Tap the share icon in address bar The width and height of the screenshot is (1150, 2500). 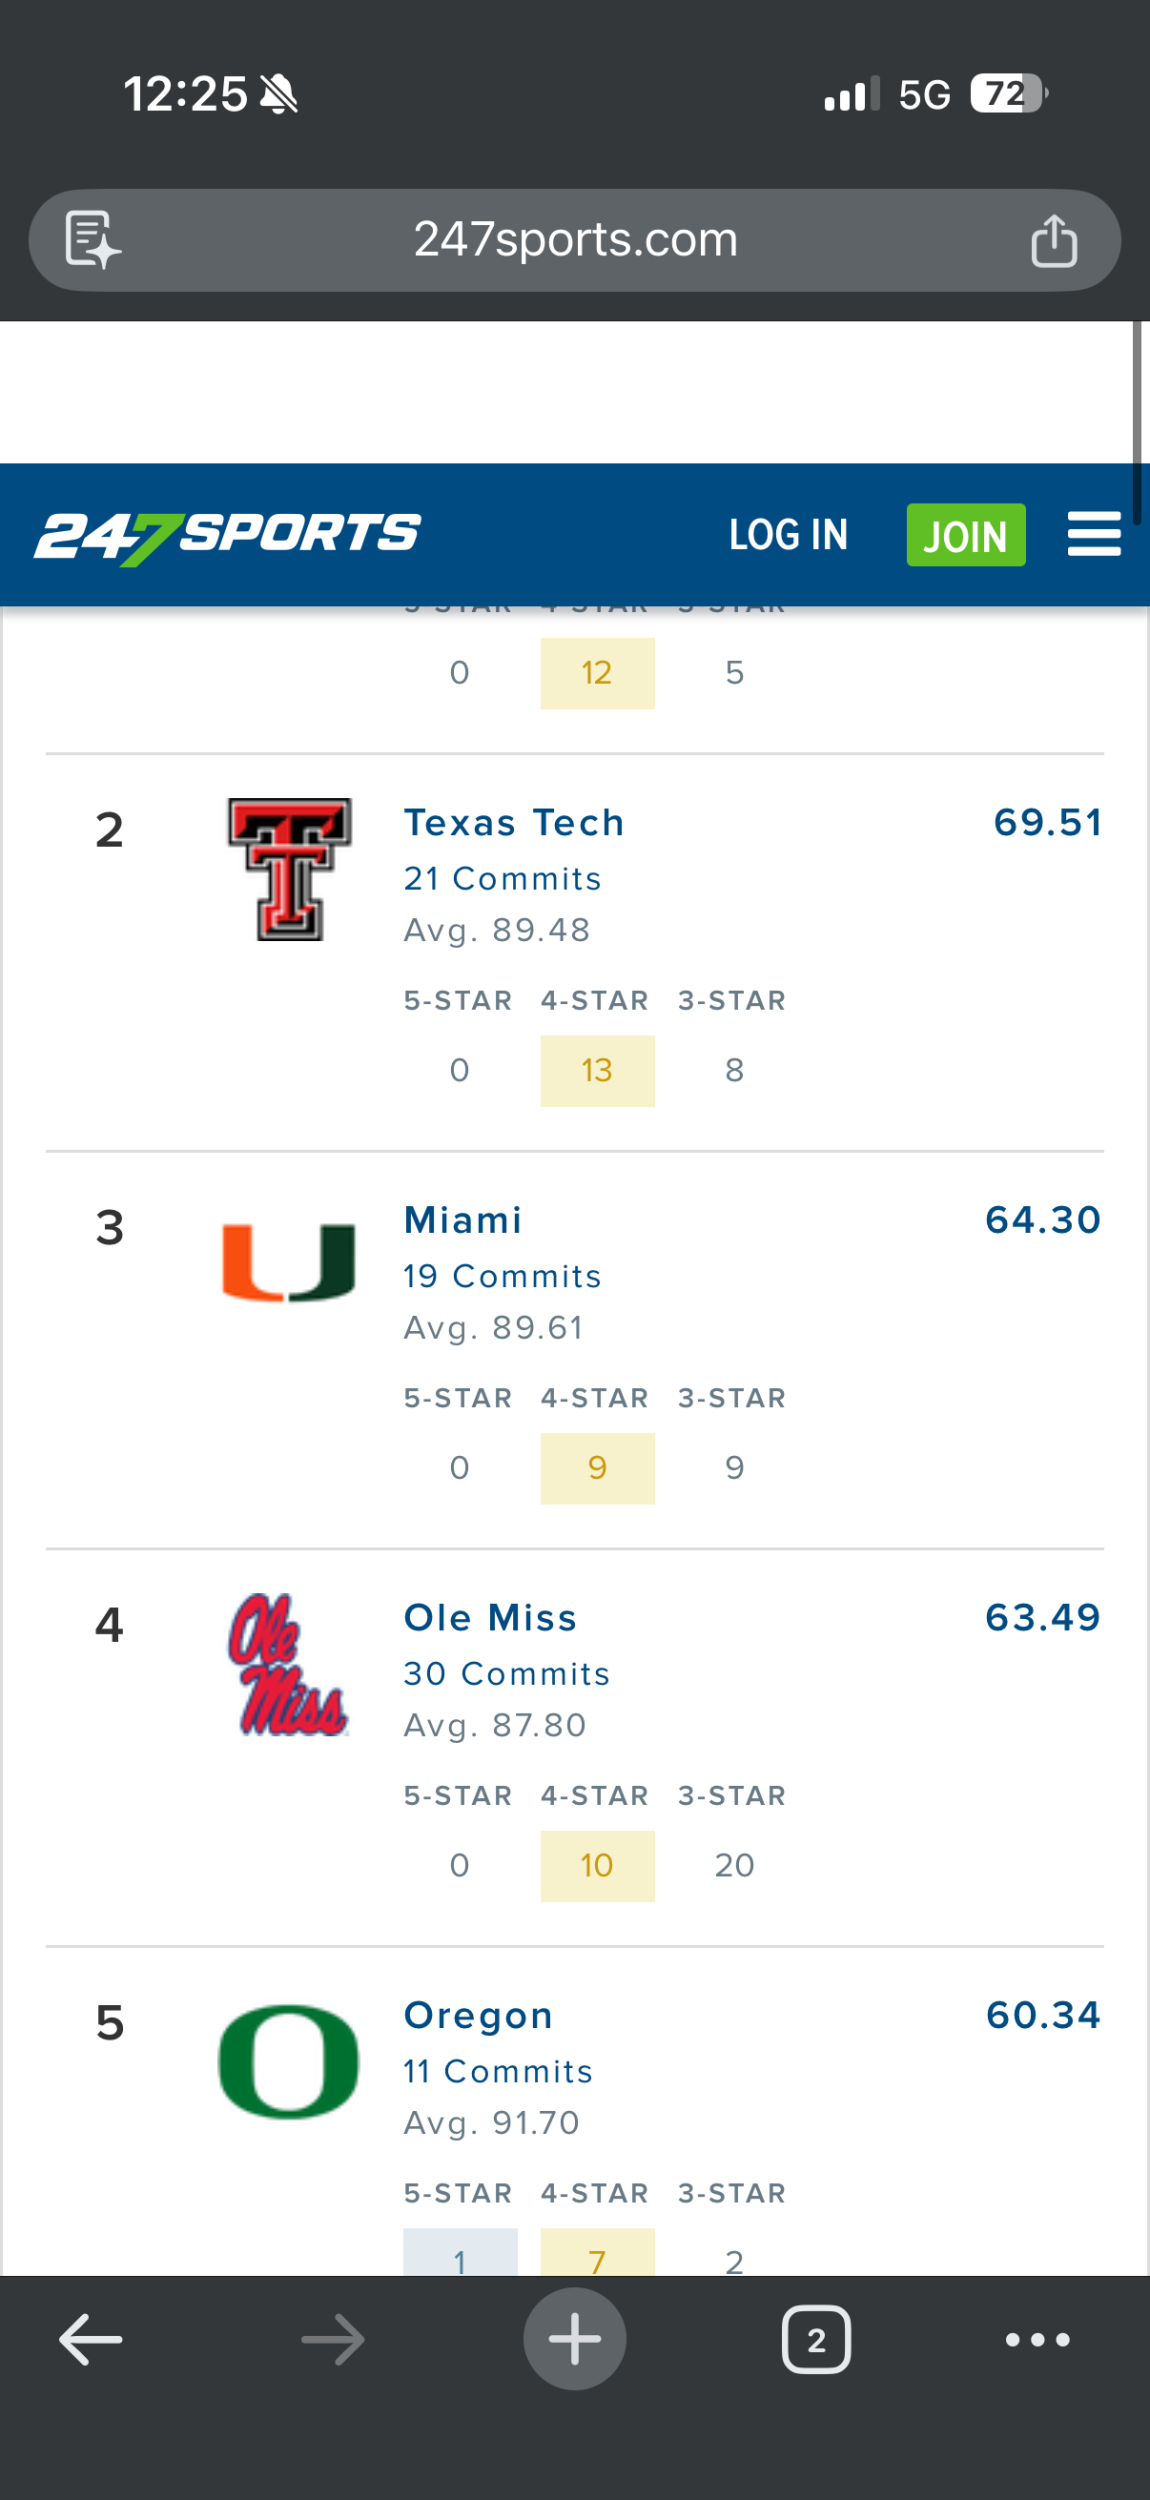coord(1054,241)
